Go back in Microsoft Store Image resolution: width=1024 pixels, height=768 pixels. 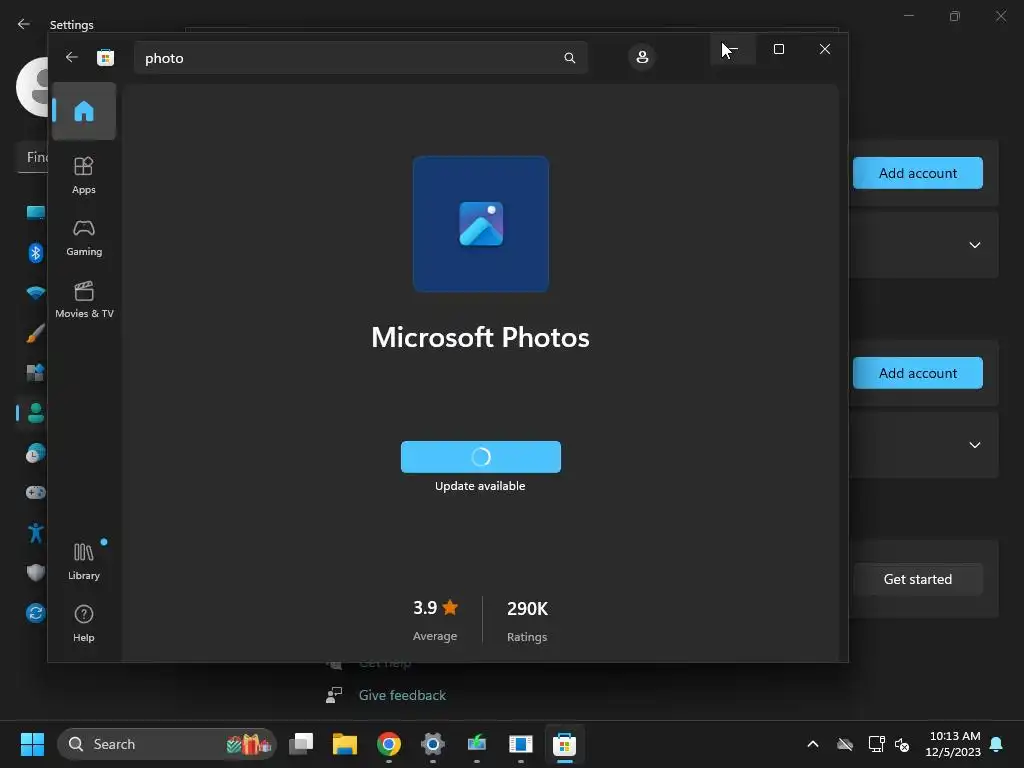click(72, 57)
